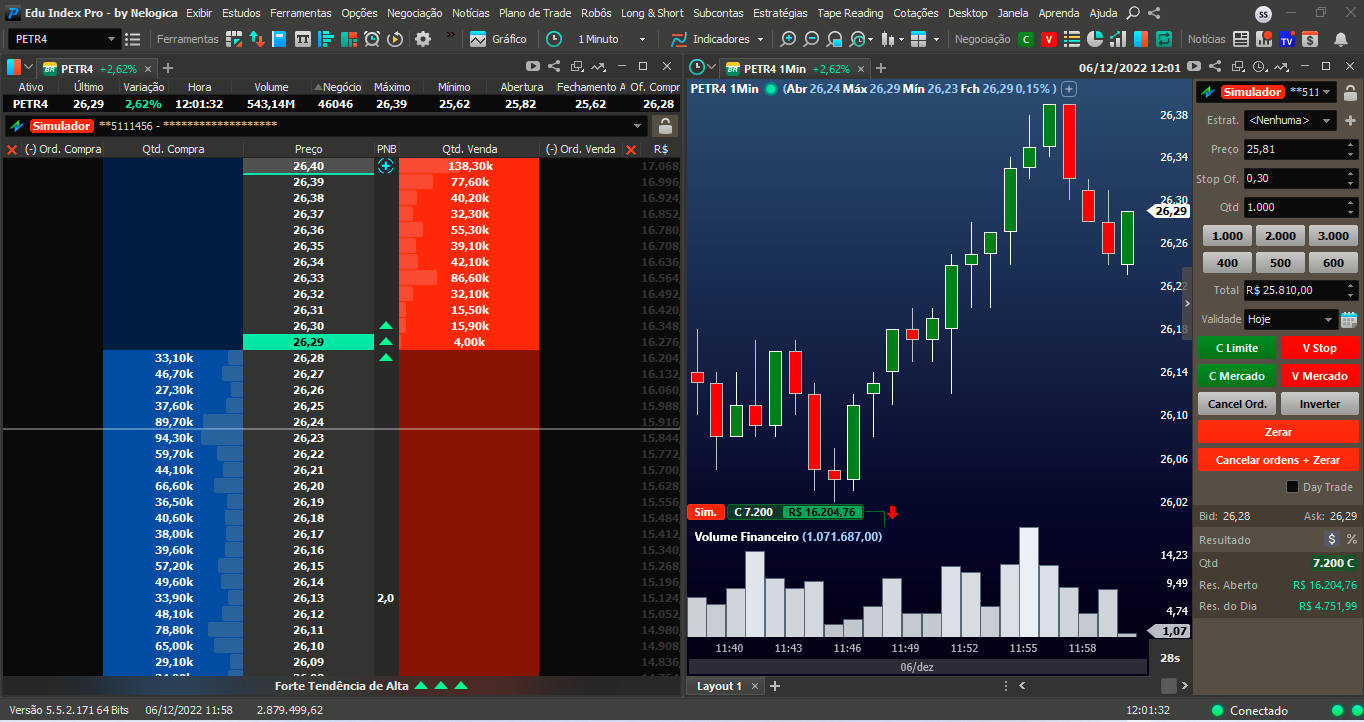This screenshot has height=722, width=1364.
Task: Click share icon in the menu bar
Action: tap(1155, 13)
